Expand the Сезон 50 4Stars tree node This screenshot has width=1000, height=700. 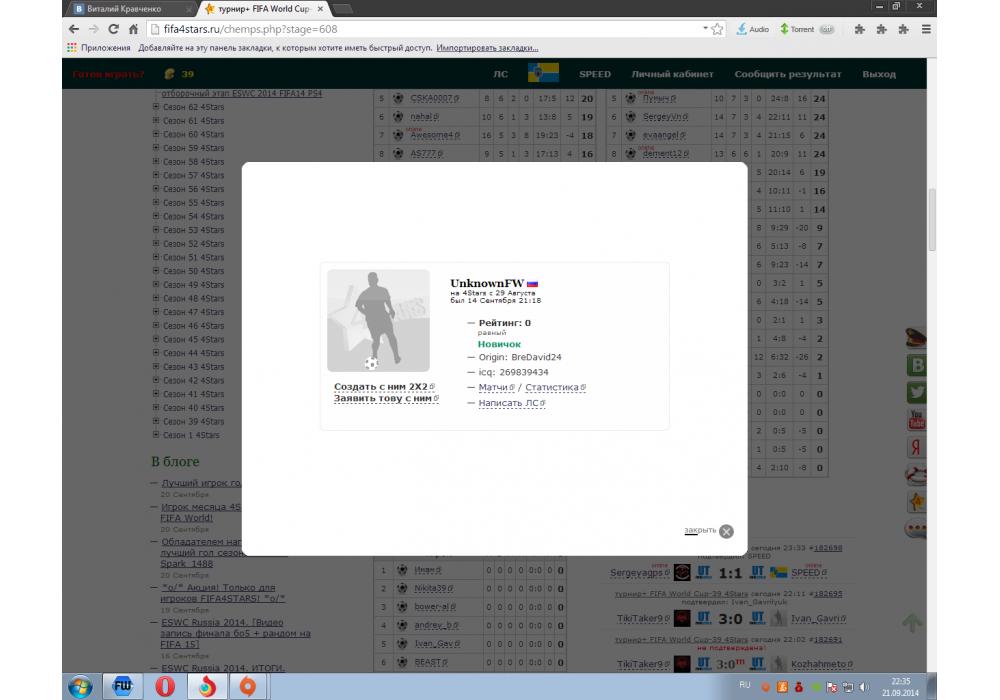point(156,271)
